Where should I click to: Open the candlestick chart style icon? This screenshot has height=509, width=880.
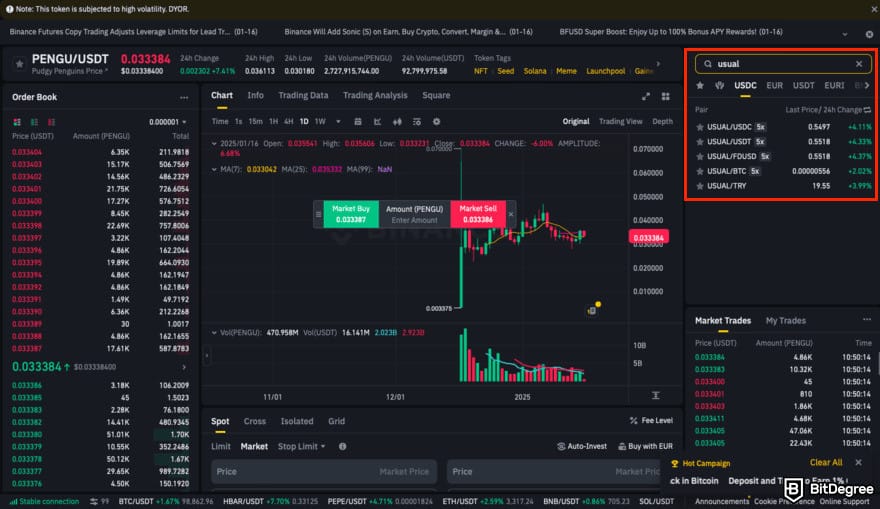coord(397,121)
